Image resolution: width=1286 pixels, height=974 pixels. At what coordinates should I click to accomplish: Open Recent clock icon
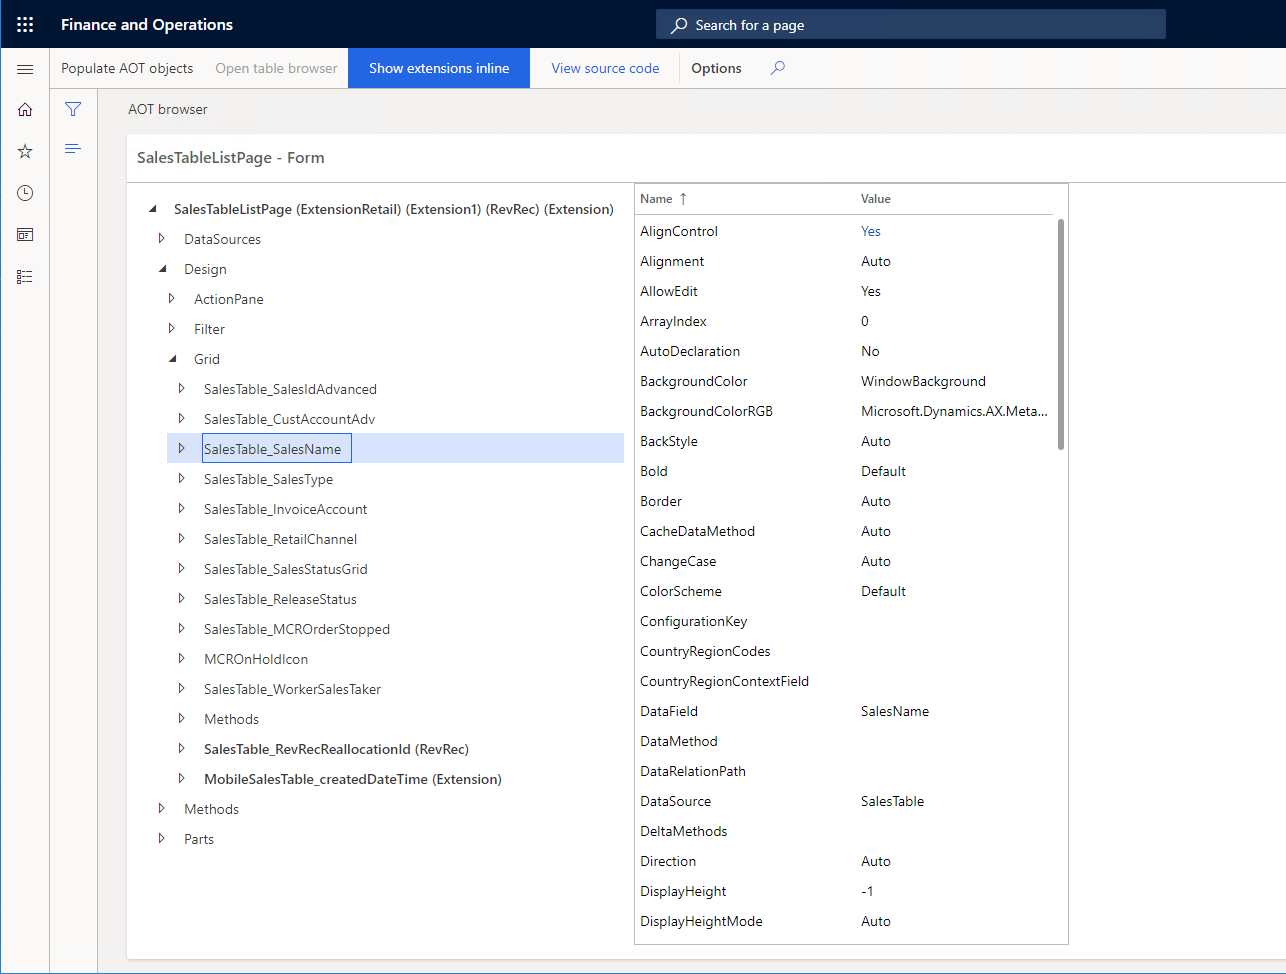click(25, 193)
